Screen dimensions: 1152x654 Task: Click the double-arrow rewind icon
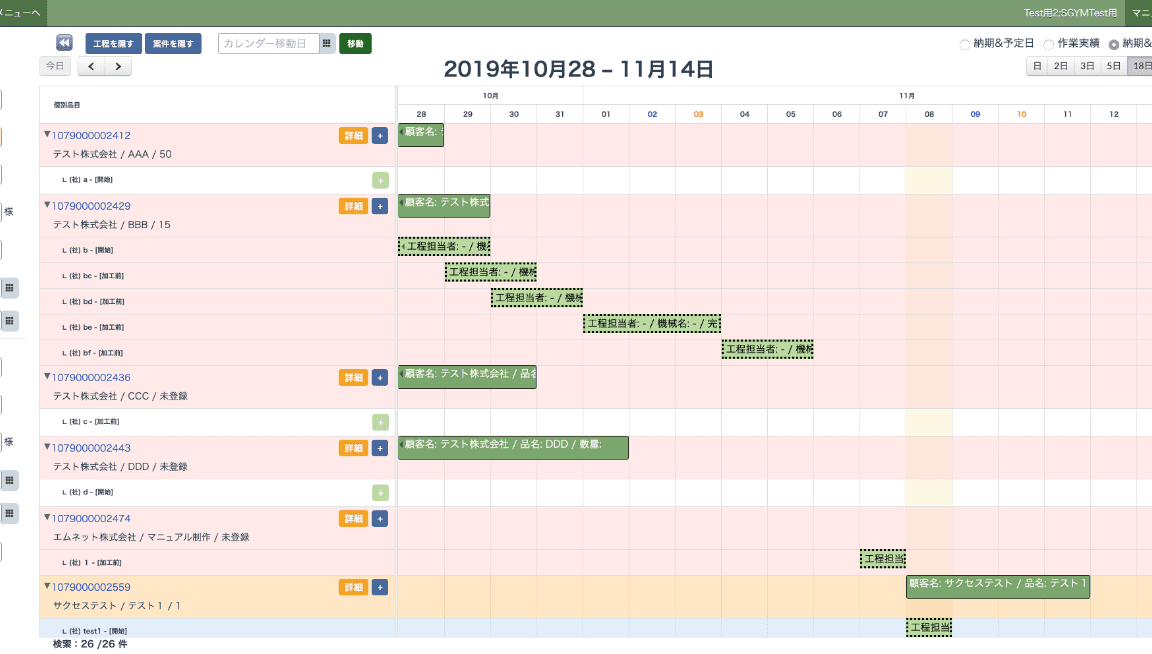point(64,43)
